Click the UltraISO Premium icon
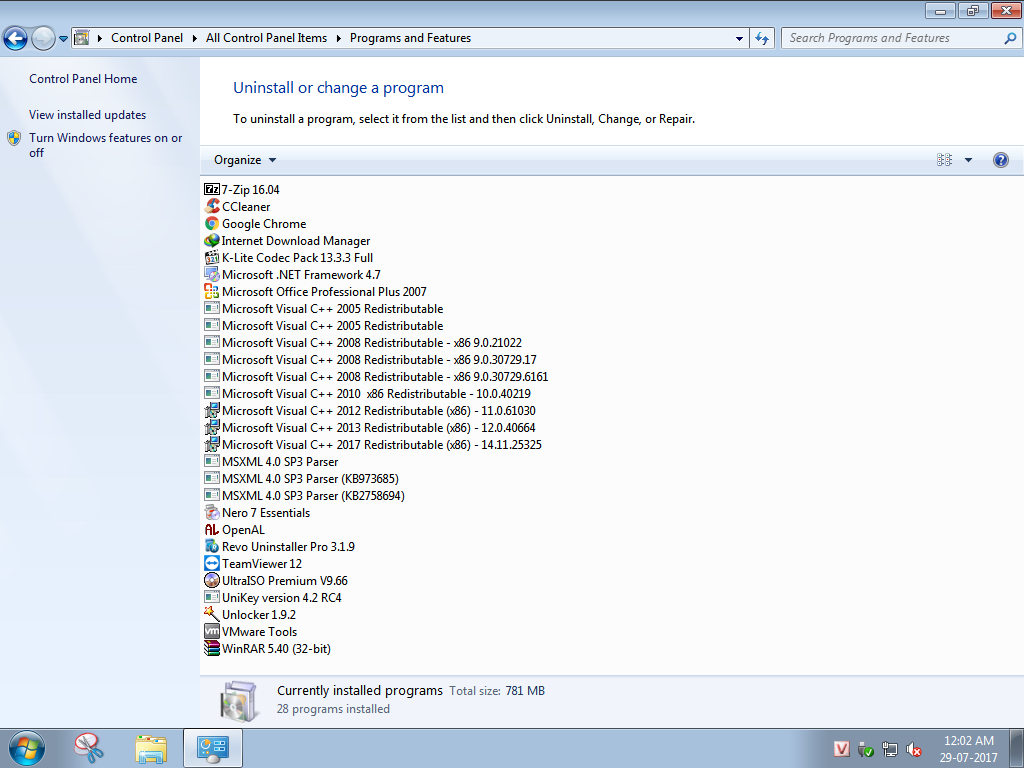The image size is (1024, 768). 212,581
